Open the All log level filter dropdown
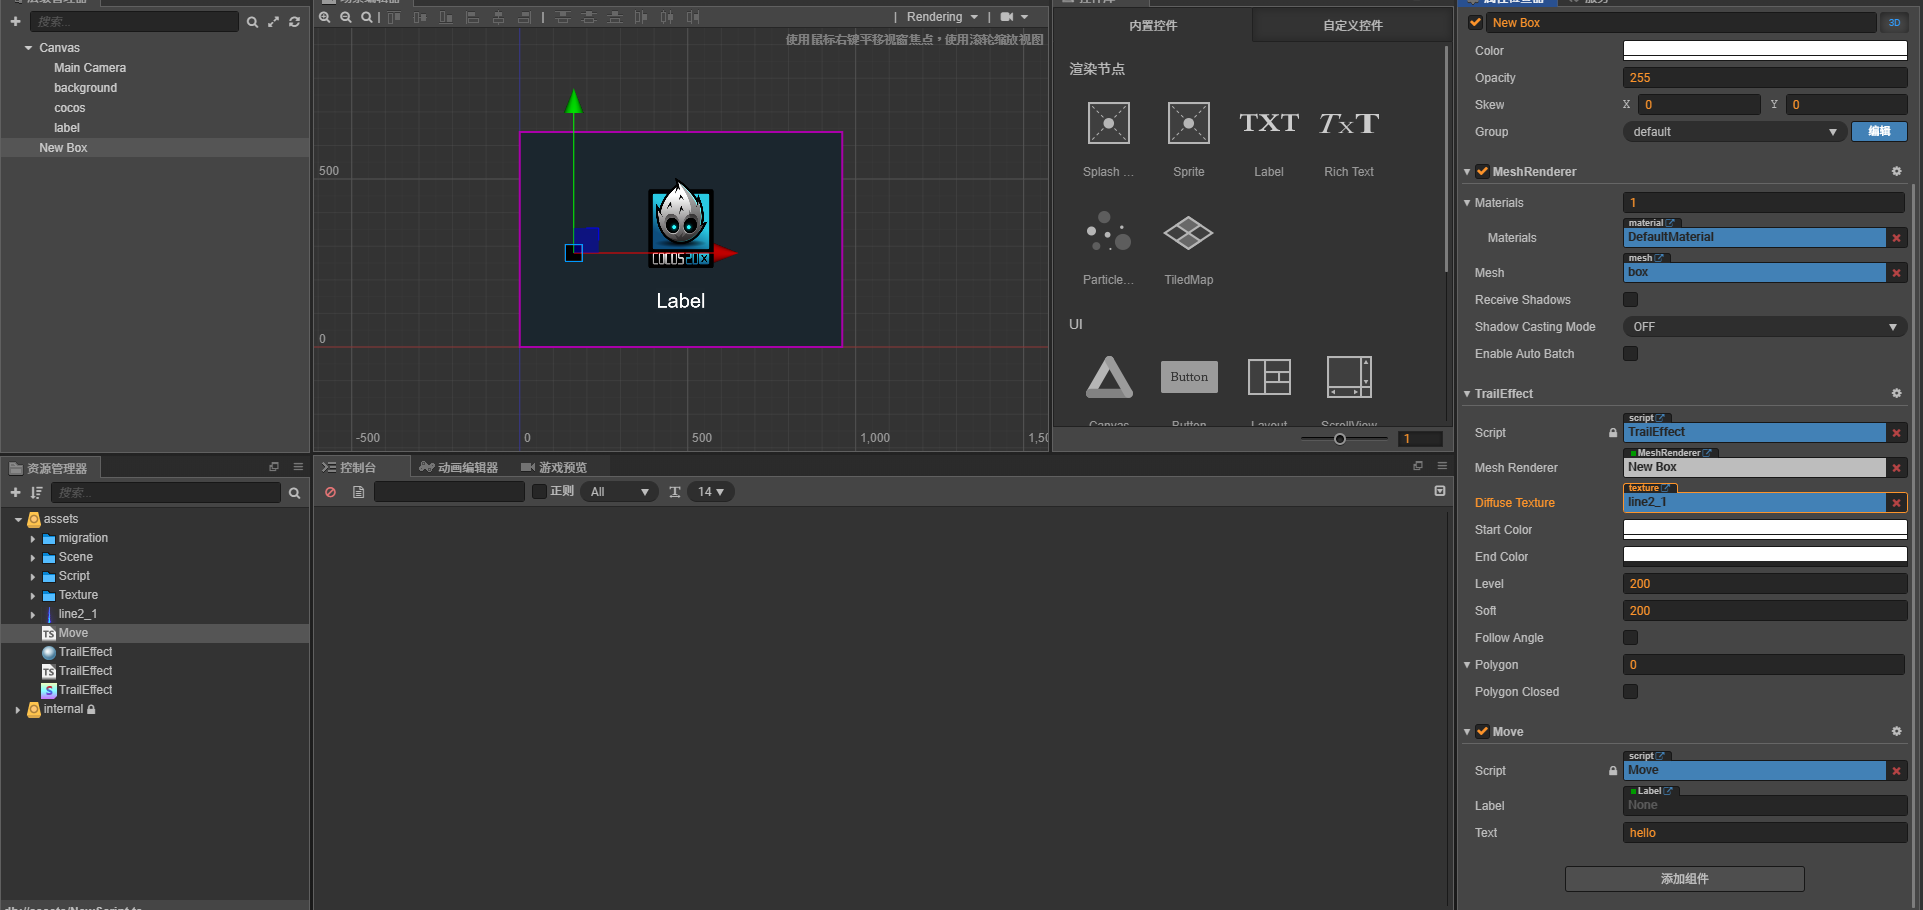 tap(620, 492)
